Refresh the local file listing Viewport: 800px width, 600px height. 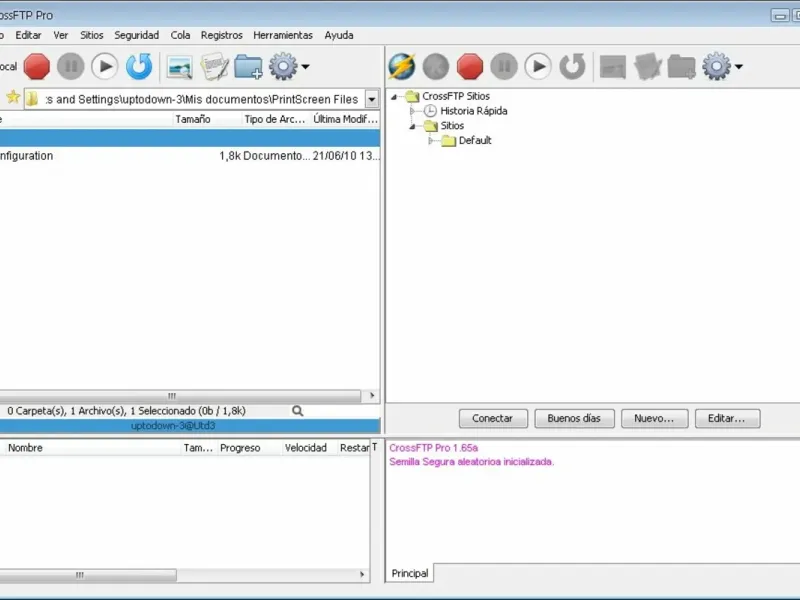tap(139, 66)
